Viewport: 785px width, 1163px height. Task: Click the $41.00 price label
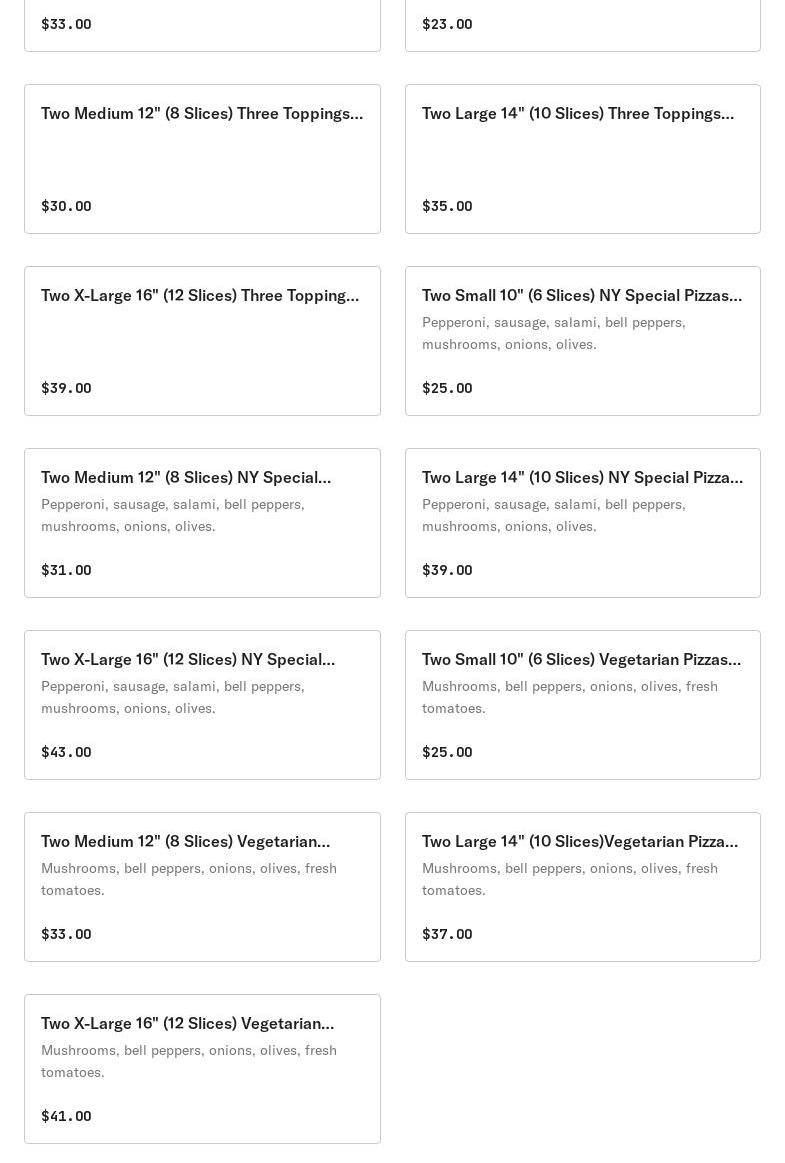(x=66, y=1116)
